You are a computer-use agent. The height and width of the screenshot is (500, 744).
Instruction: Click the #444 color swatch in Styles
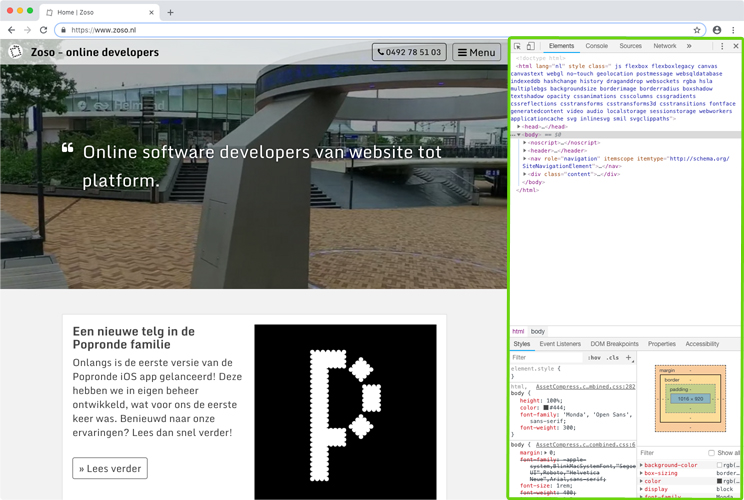click(547, 408)
